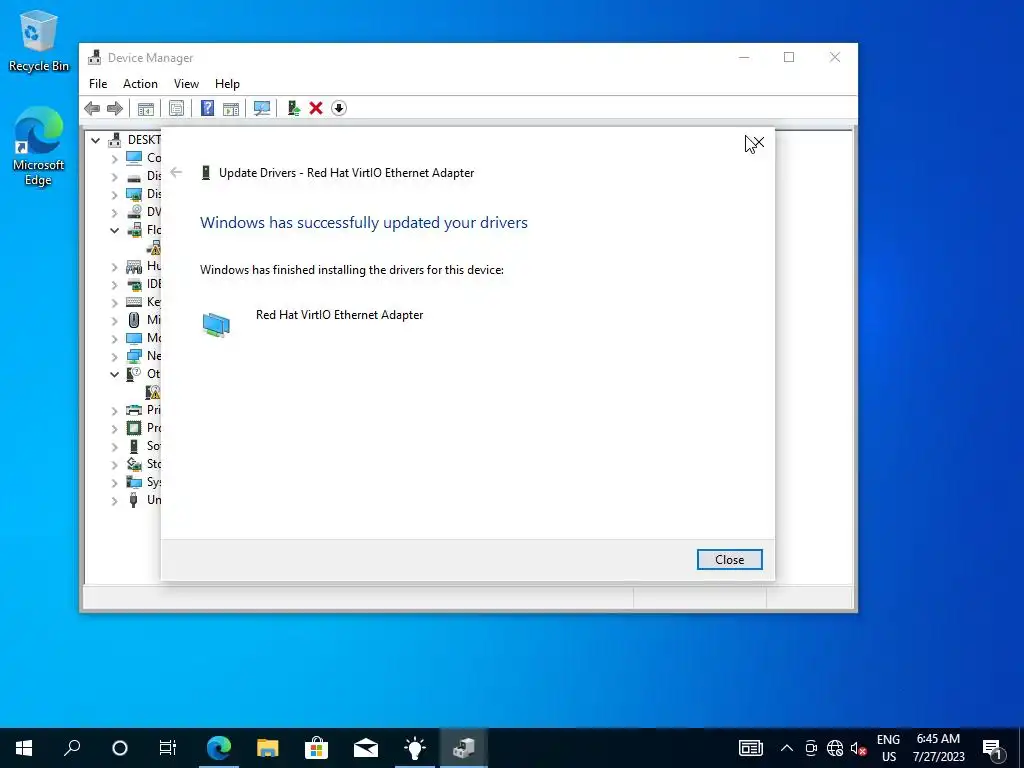Image resolution: width=1024 pixels, height=768 pixels.
Task: Click the Forward arrow in Device Manager toolbar
Action: pyautogui.click(x=114, y=108)
